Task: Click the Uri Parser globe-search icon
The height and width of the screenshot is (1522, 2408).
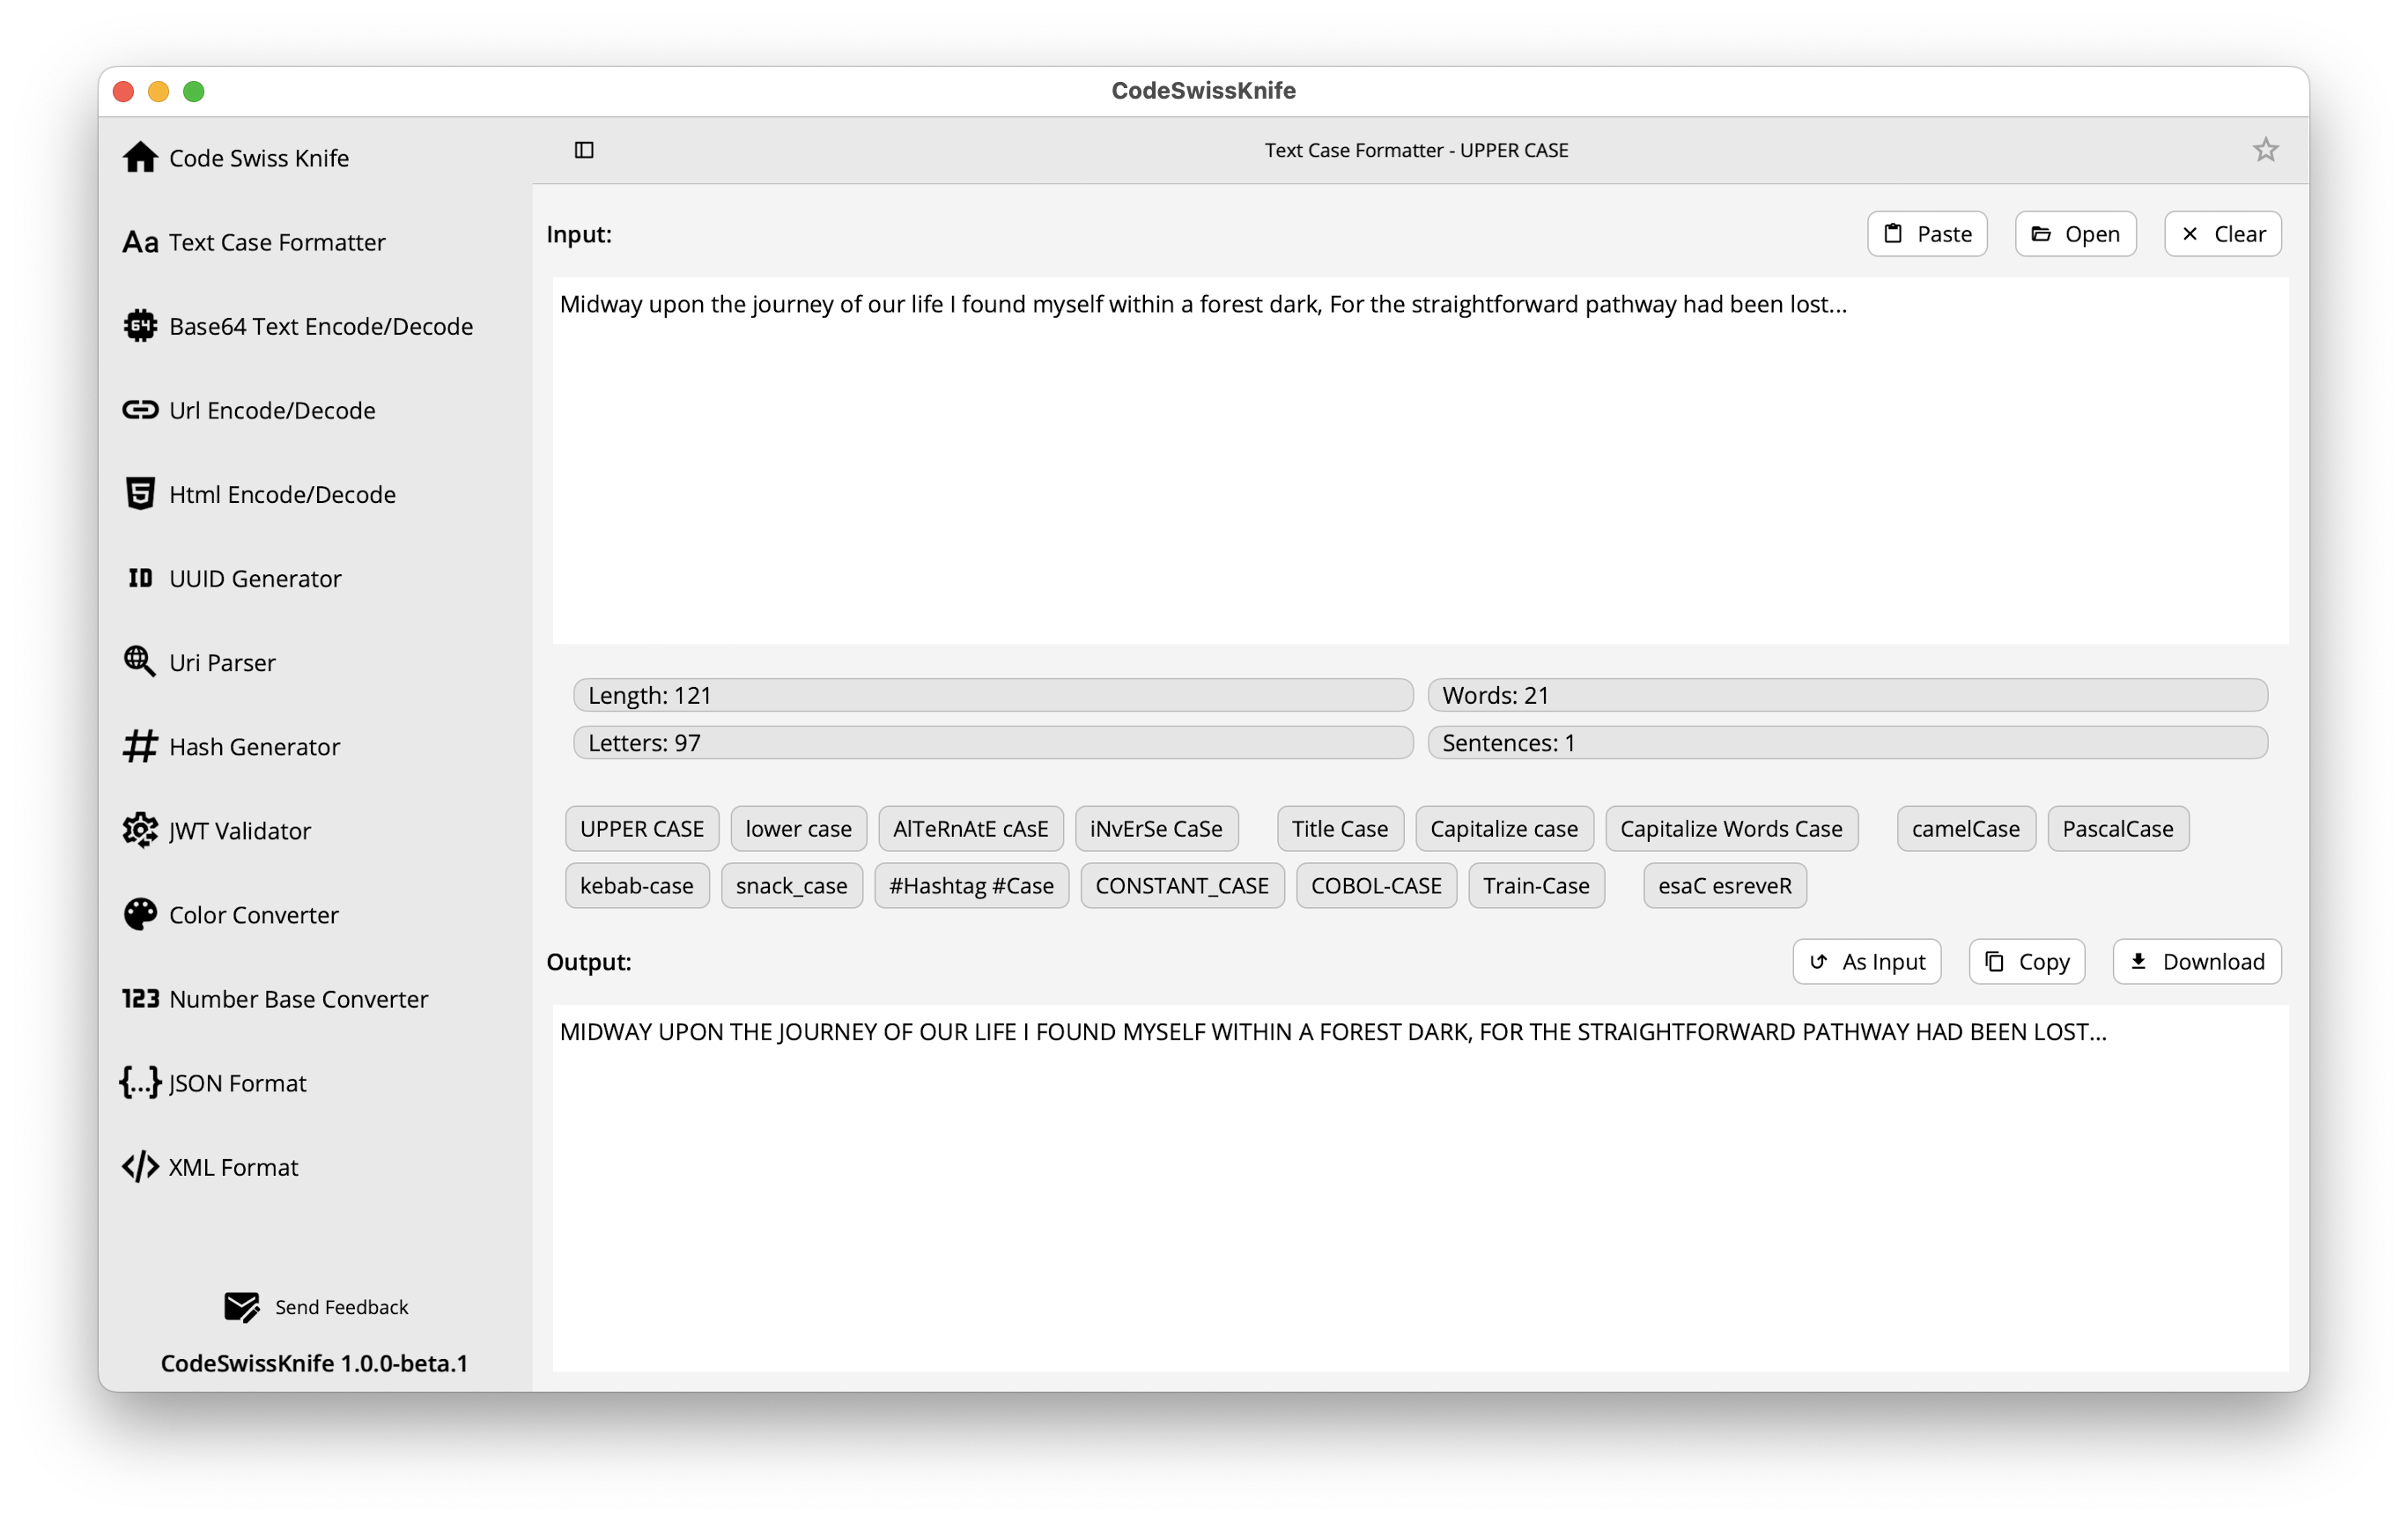Action: pos(140,662)
